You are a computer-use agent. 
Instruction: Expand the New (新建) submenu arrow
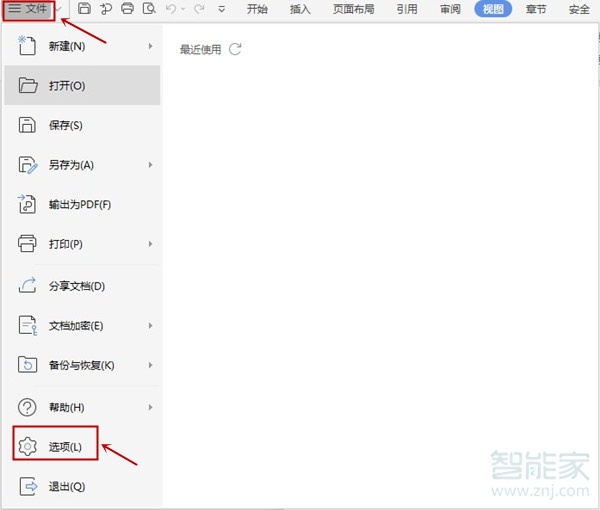tap(150, 46)
